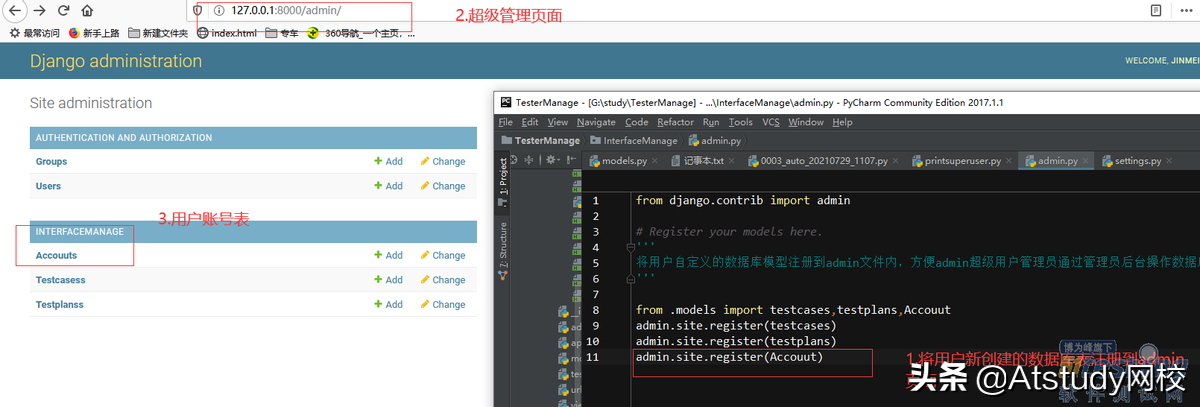Change Testplanss entries
Viewport: 1200px width, 407px height.
point(443,304)
